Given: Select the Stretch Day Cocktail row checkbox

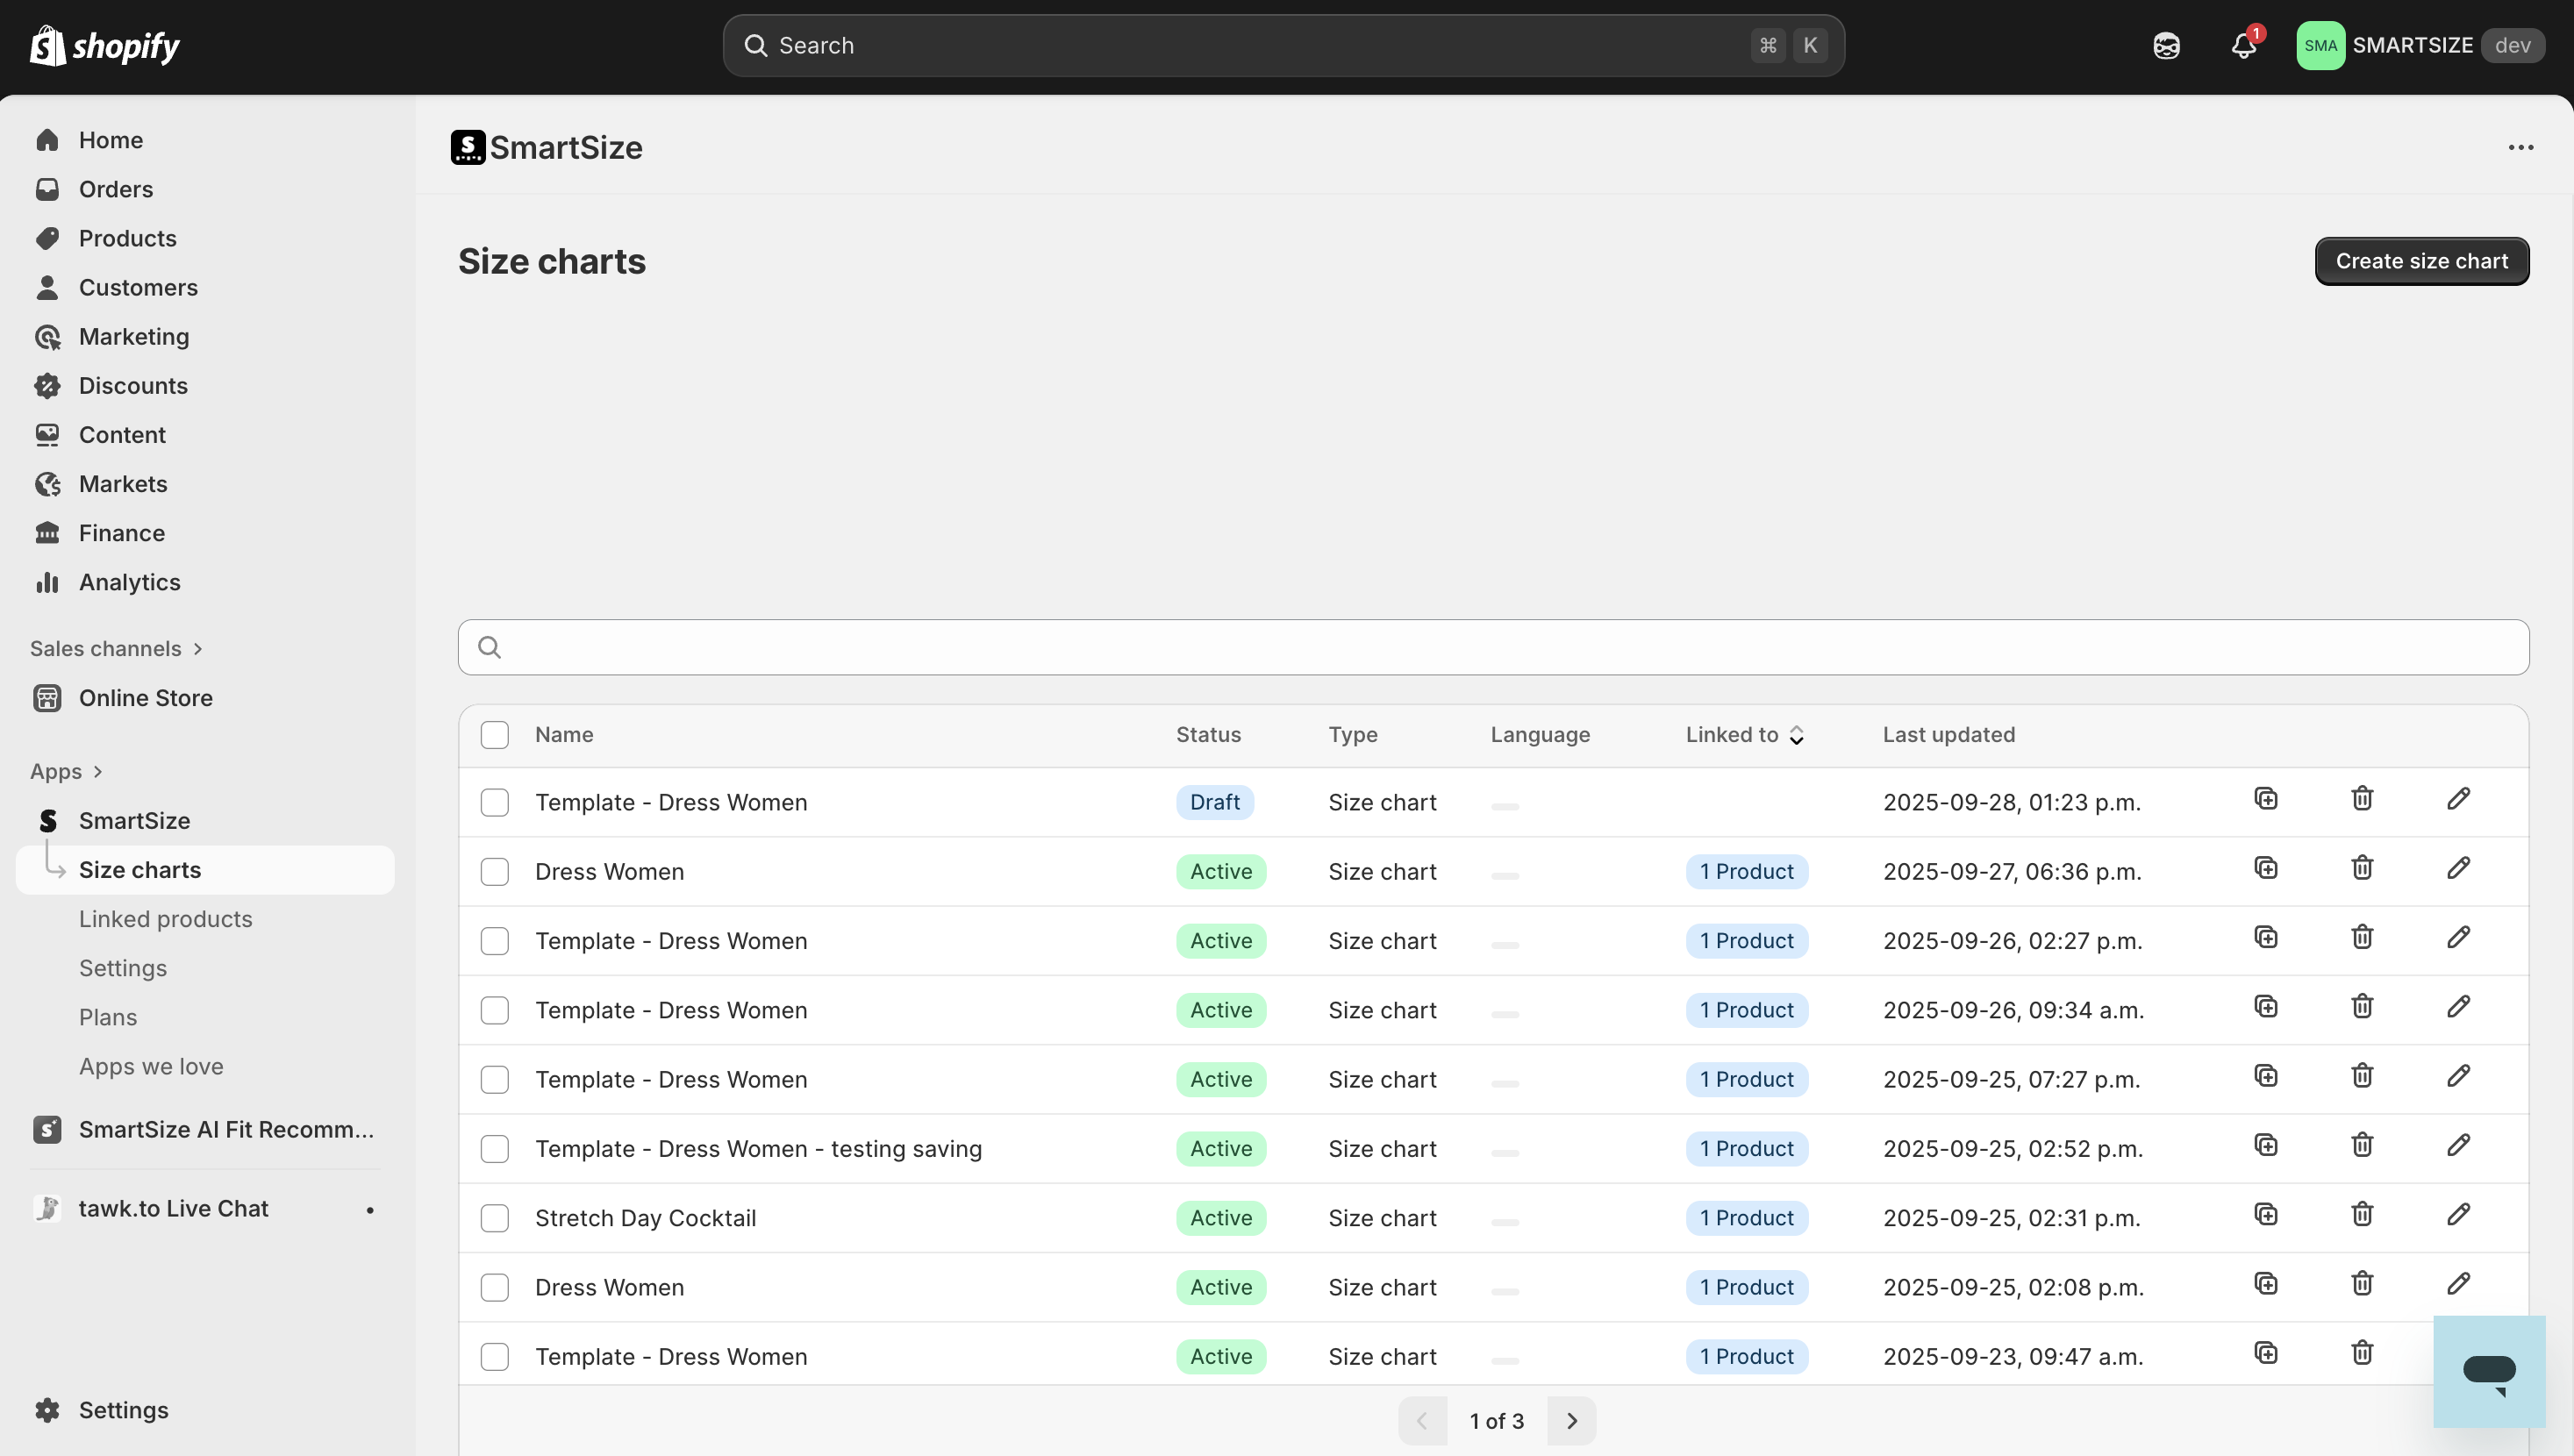Looking at the screenshot, I should (x=495, y=1218).
